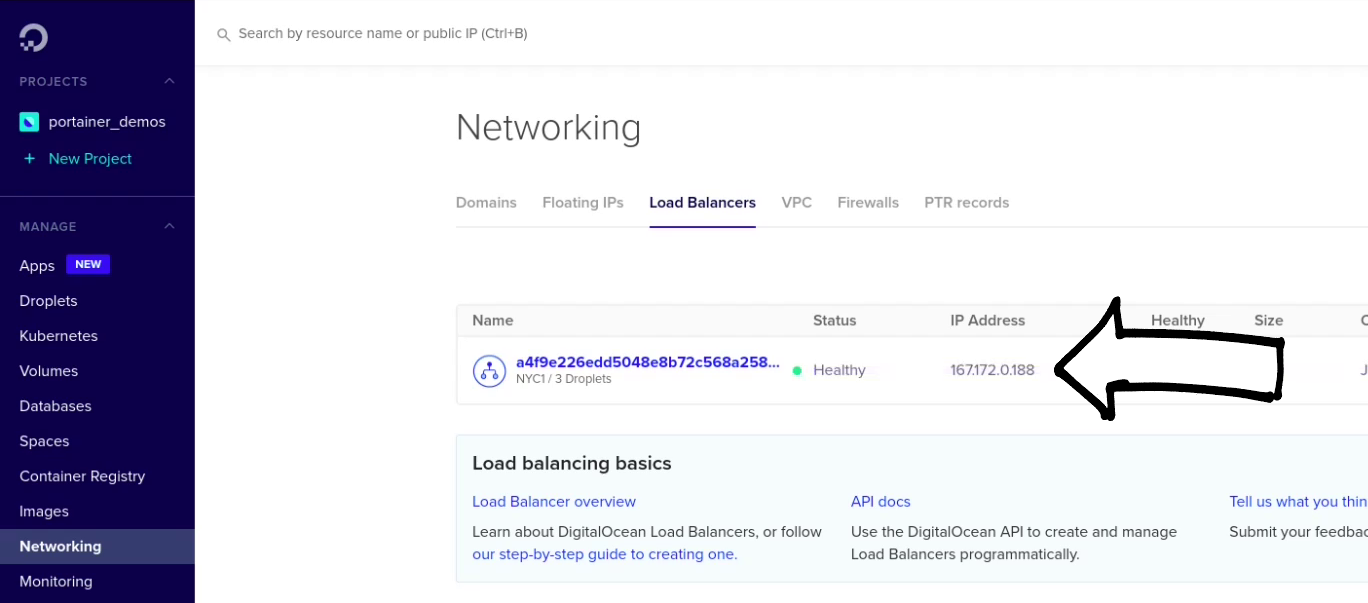Open Databases in the sidebar
This screenshot has height=603, width=1368.
(x=55, y=406)
